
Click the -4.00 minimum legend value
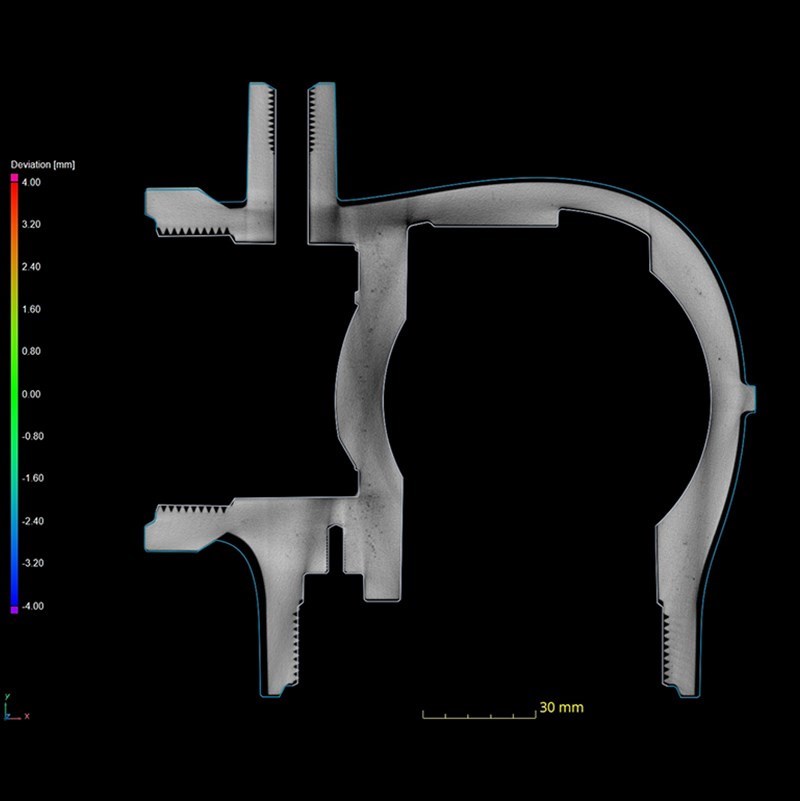tap(33, 606)
